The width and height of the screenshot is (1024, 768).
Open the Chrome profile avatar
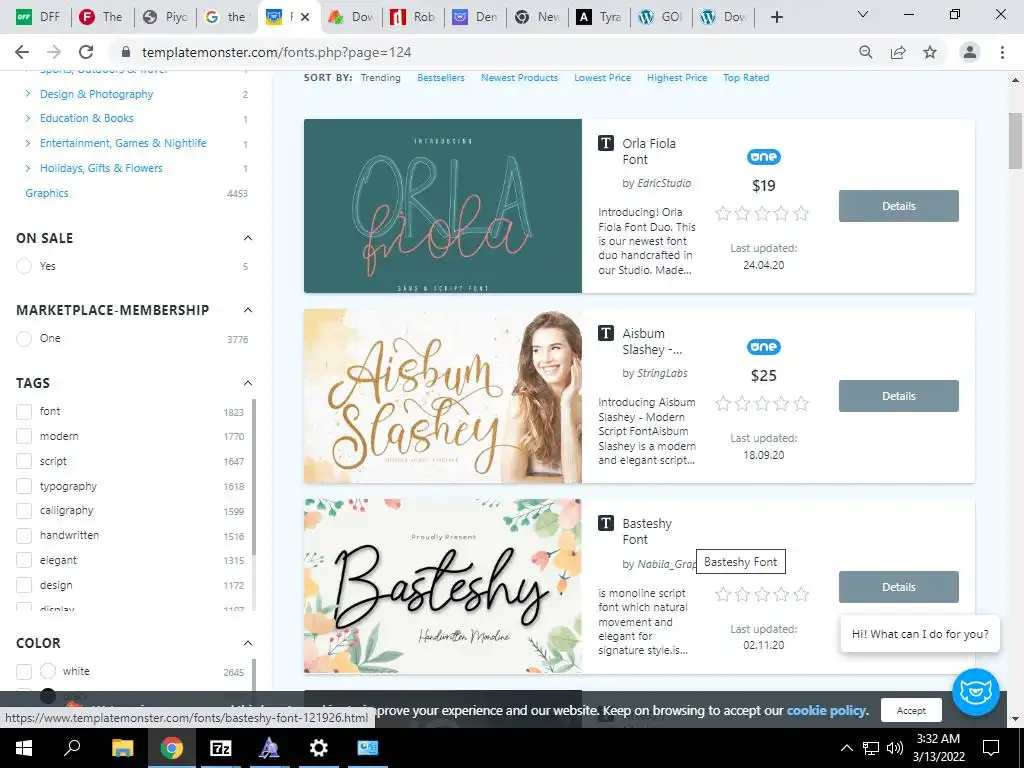tap(970, 52)
